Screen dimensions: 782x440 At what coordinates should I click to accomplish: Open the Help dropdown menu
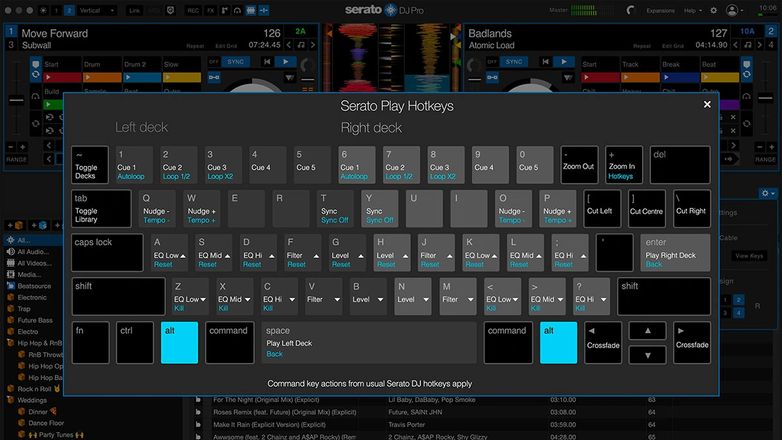[693, 10]
